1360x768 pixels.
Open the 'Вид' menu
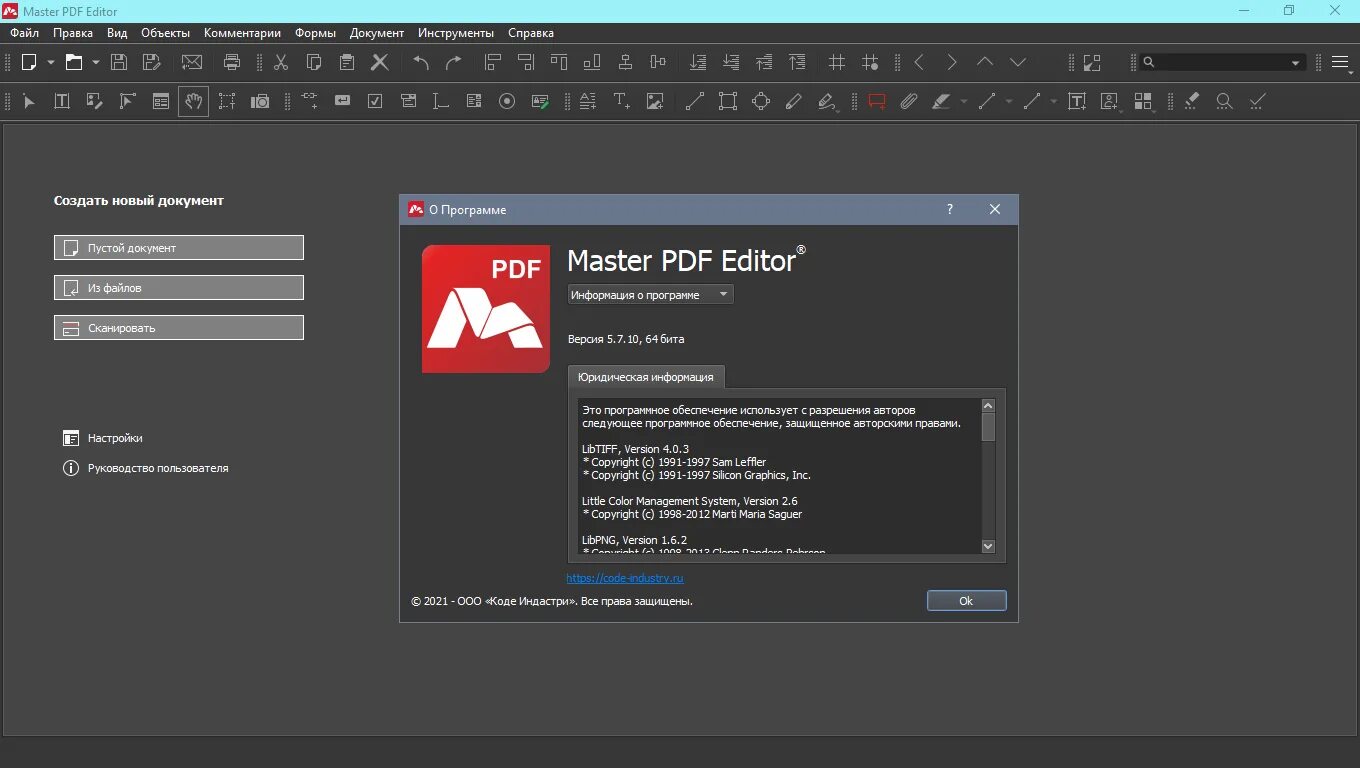pos(117,33)
